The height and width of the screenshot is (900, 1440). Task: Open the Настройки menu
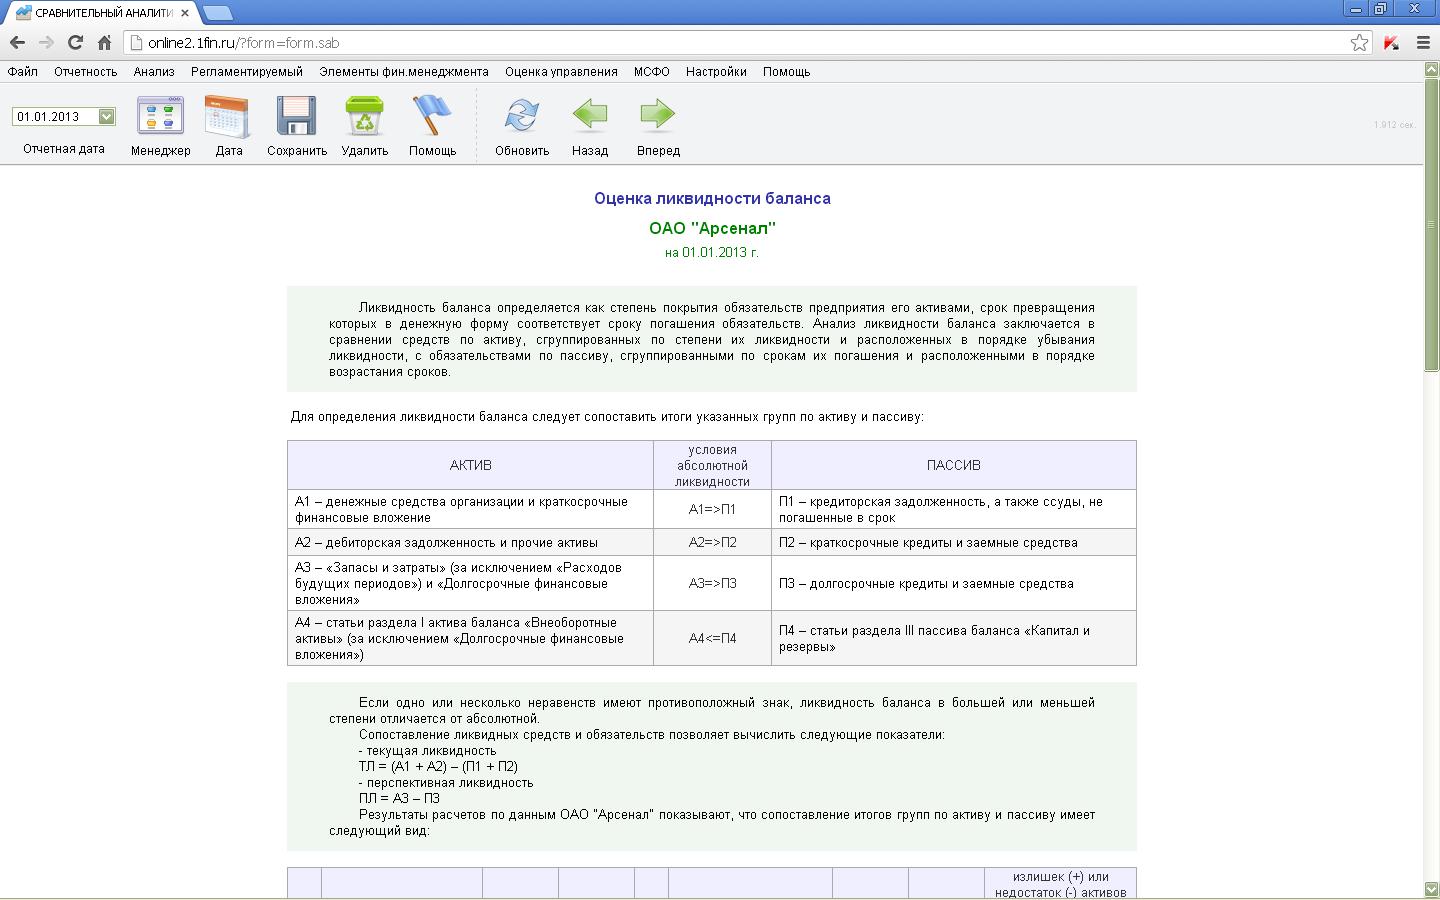[x=716, y=72]
